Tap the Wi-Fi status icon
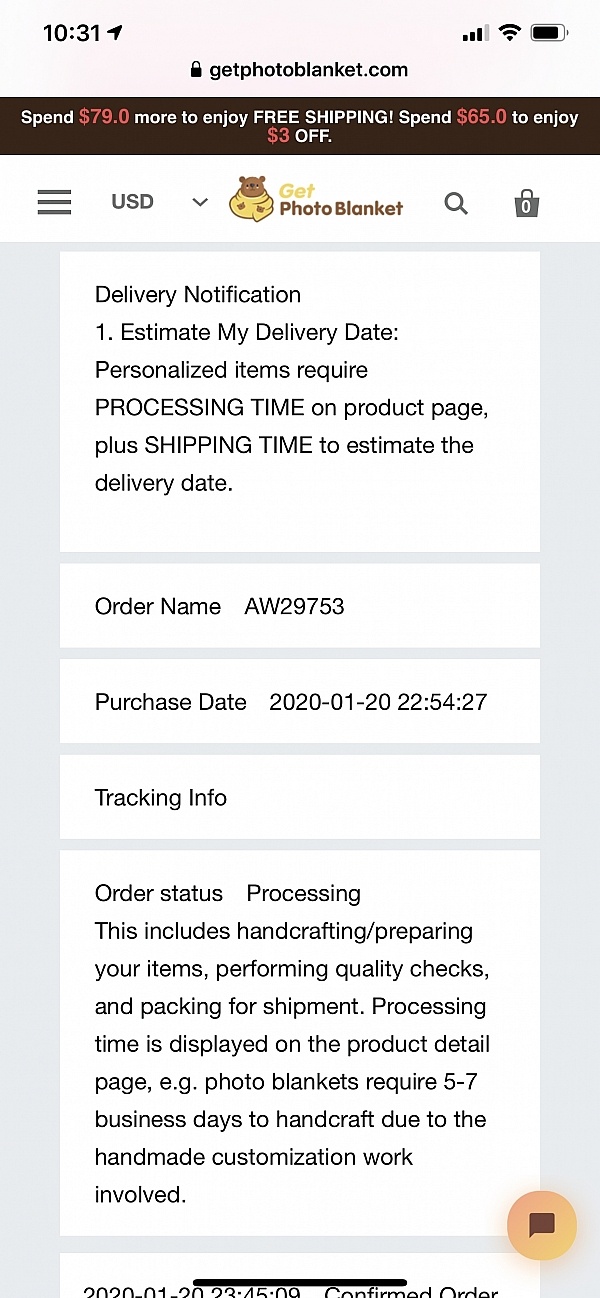600x1298 pixels. tap(510, 33)
